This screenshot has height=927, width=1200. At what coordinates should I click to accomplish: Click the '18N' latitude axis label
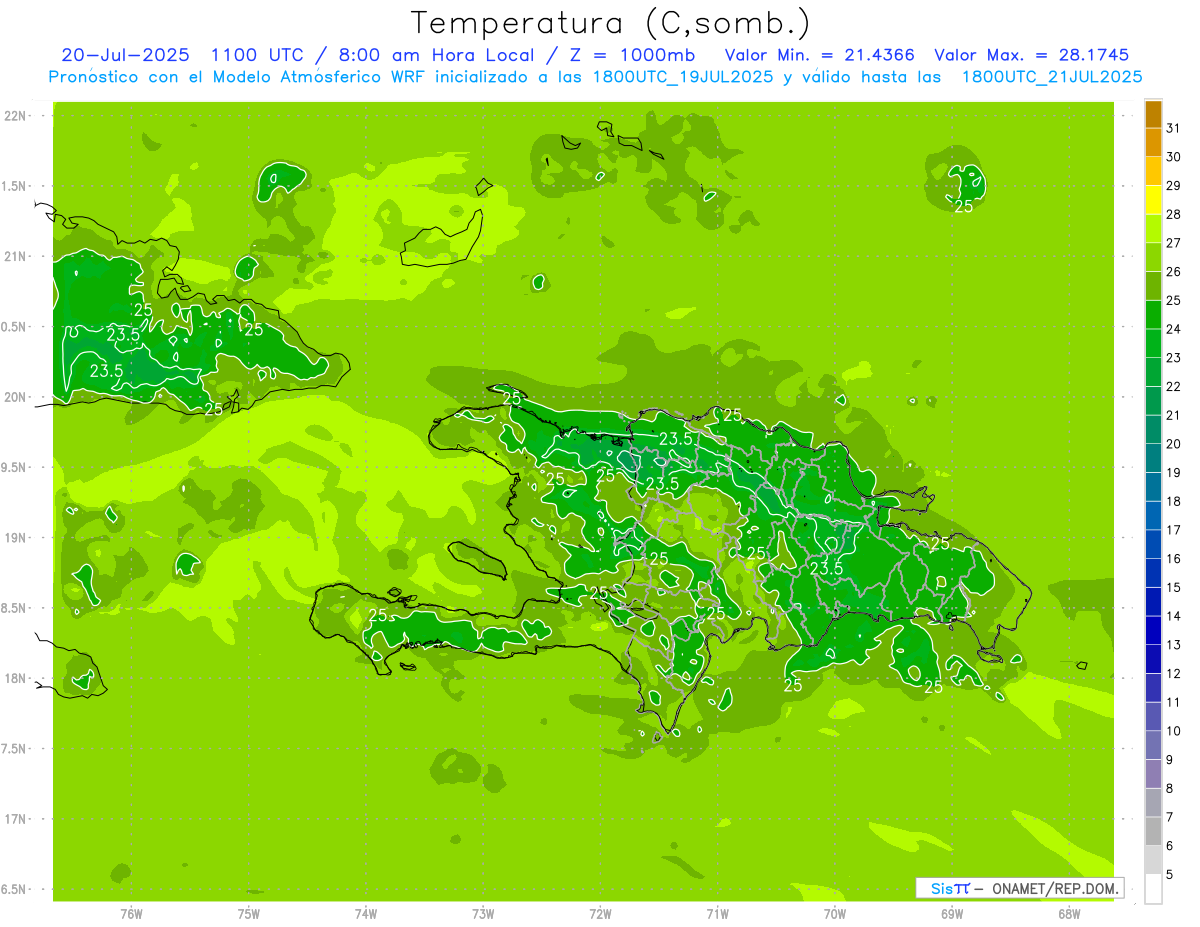[x=15, y=679]
